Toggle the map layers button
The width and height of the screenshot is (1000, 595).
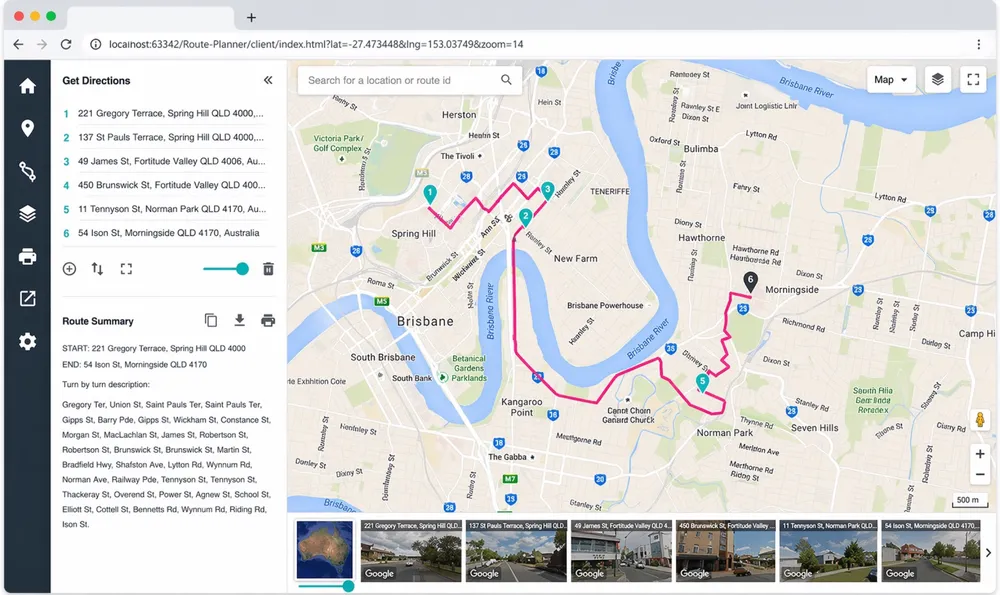click(937, 80)
